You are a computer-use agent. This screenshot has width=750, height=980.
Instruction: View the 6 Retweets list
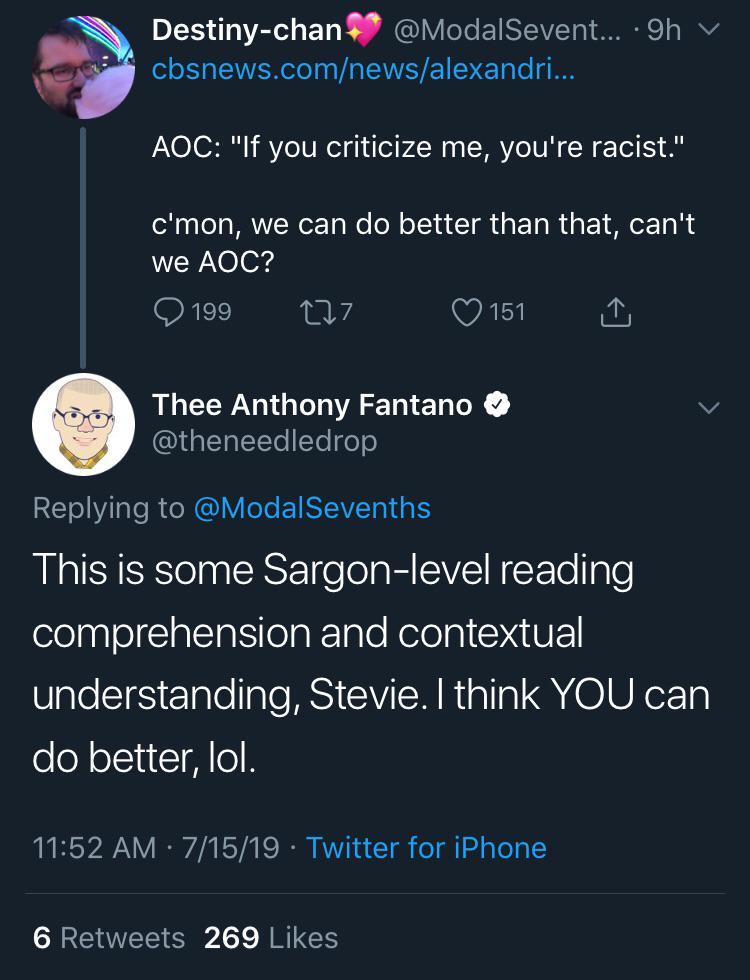pyautogui.click(x=109, y=937)
